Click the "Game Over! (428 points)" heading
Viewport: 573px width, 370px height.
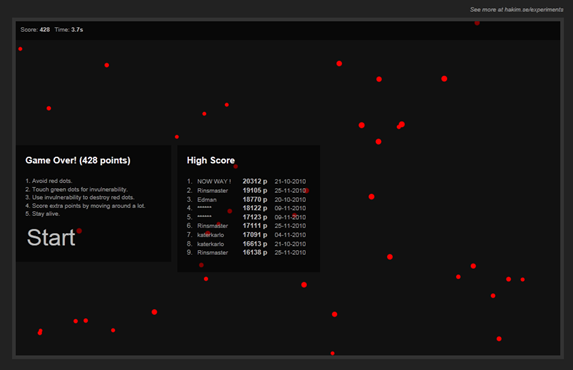point(78,161)
